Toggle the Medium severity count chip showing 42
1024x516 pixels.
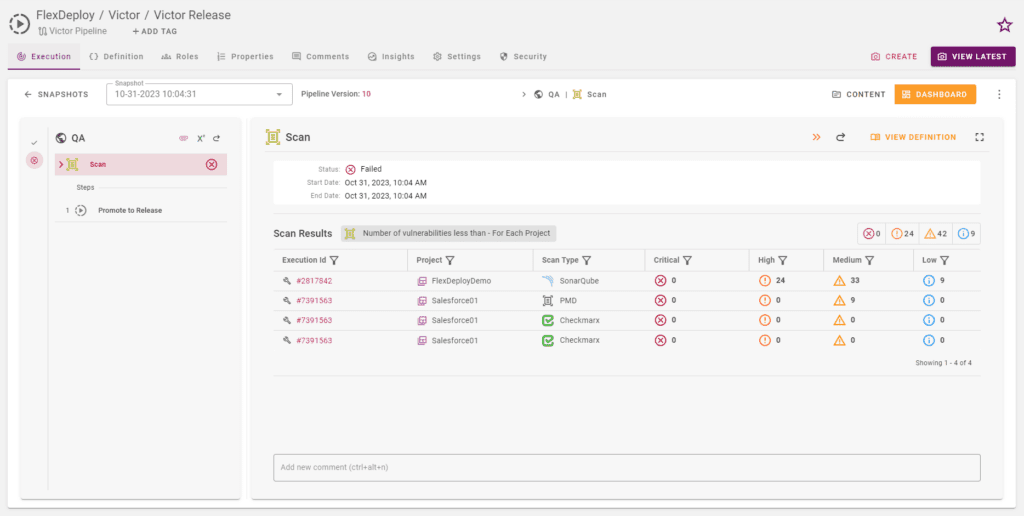pyautogui.click(x=935, y=233)
